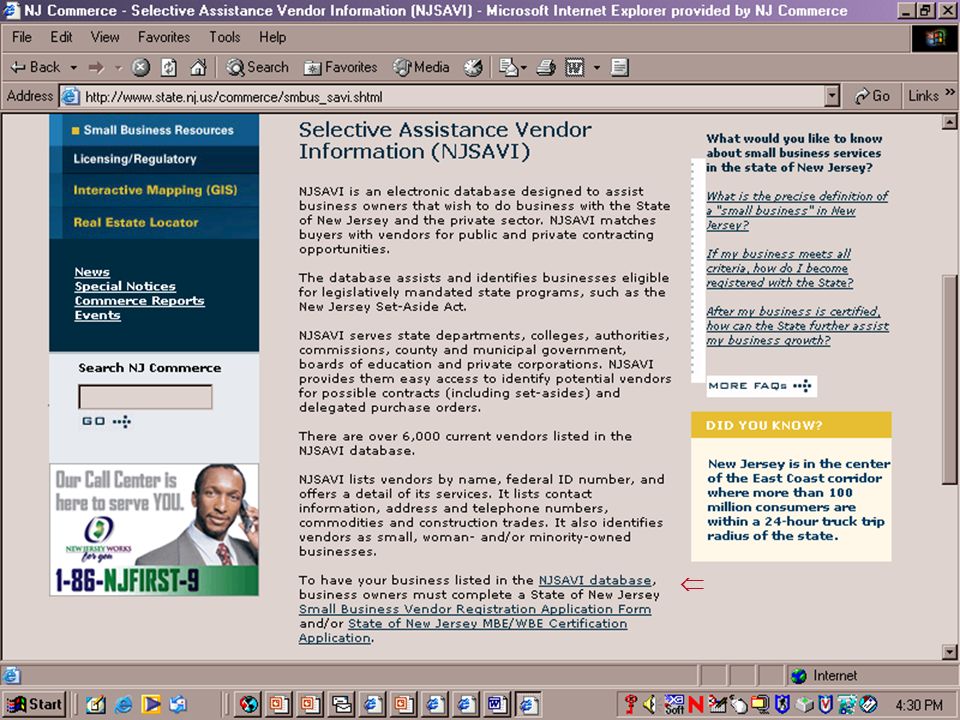Open the Favorites pane in the toolbar
Viewport: 960px width, 720px height.
[x=340, y=67]
